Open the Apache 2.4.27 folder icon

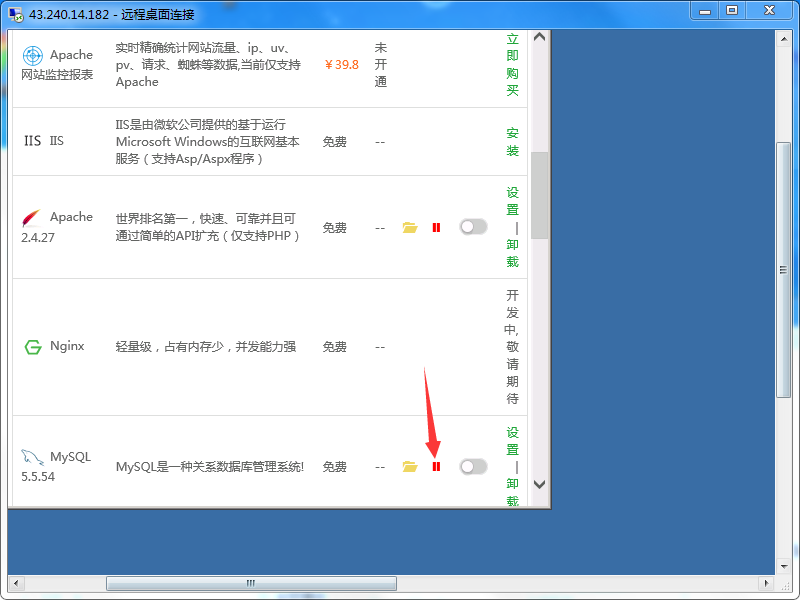tap(410, 228)
